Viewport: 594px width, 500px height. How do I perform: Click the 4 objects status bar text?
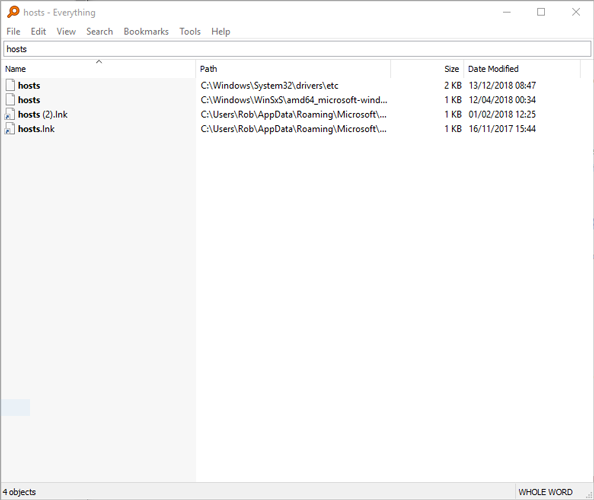click(19, 492)
